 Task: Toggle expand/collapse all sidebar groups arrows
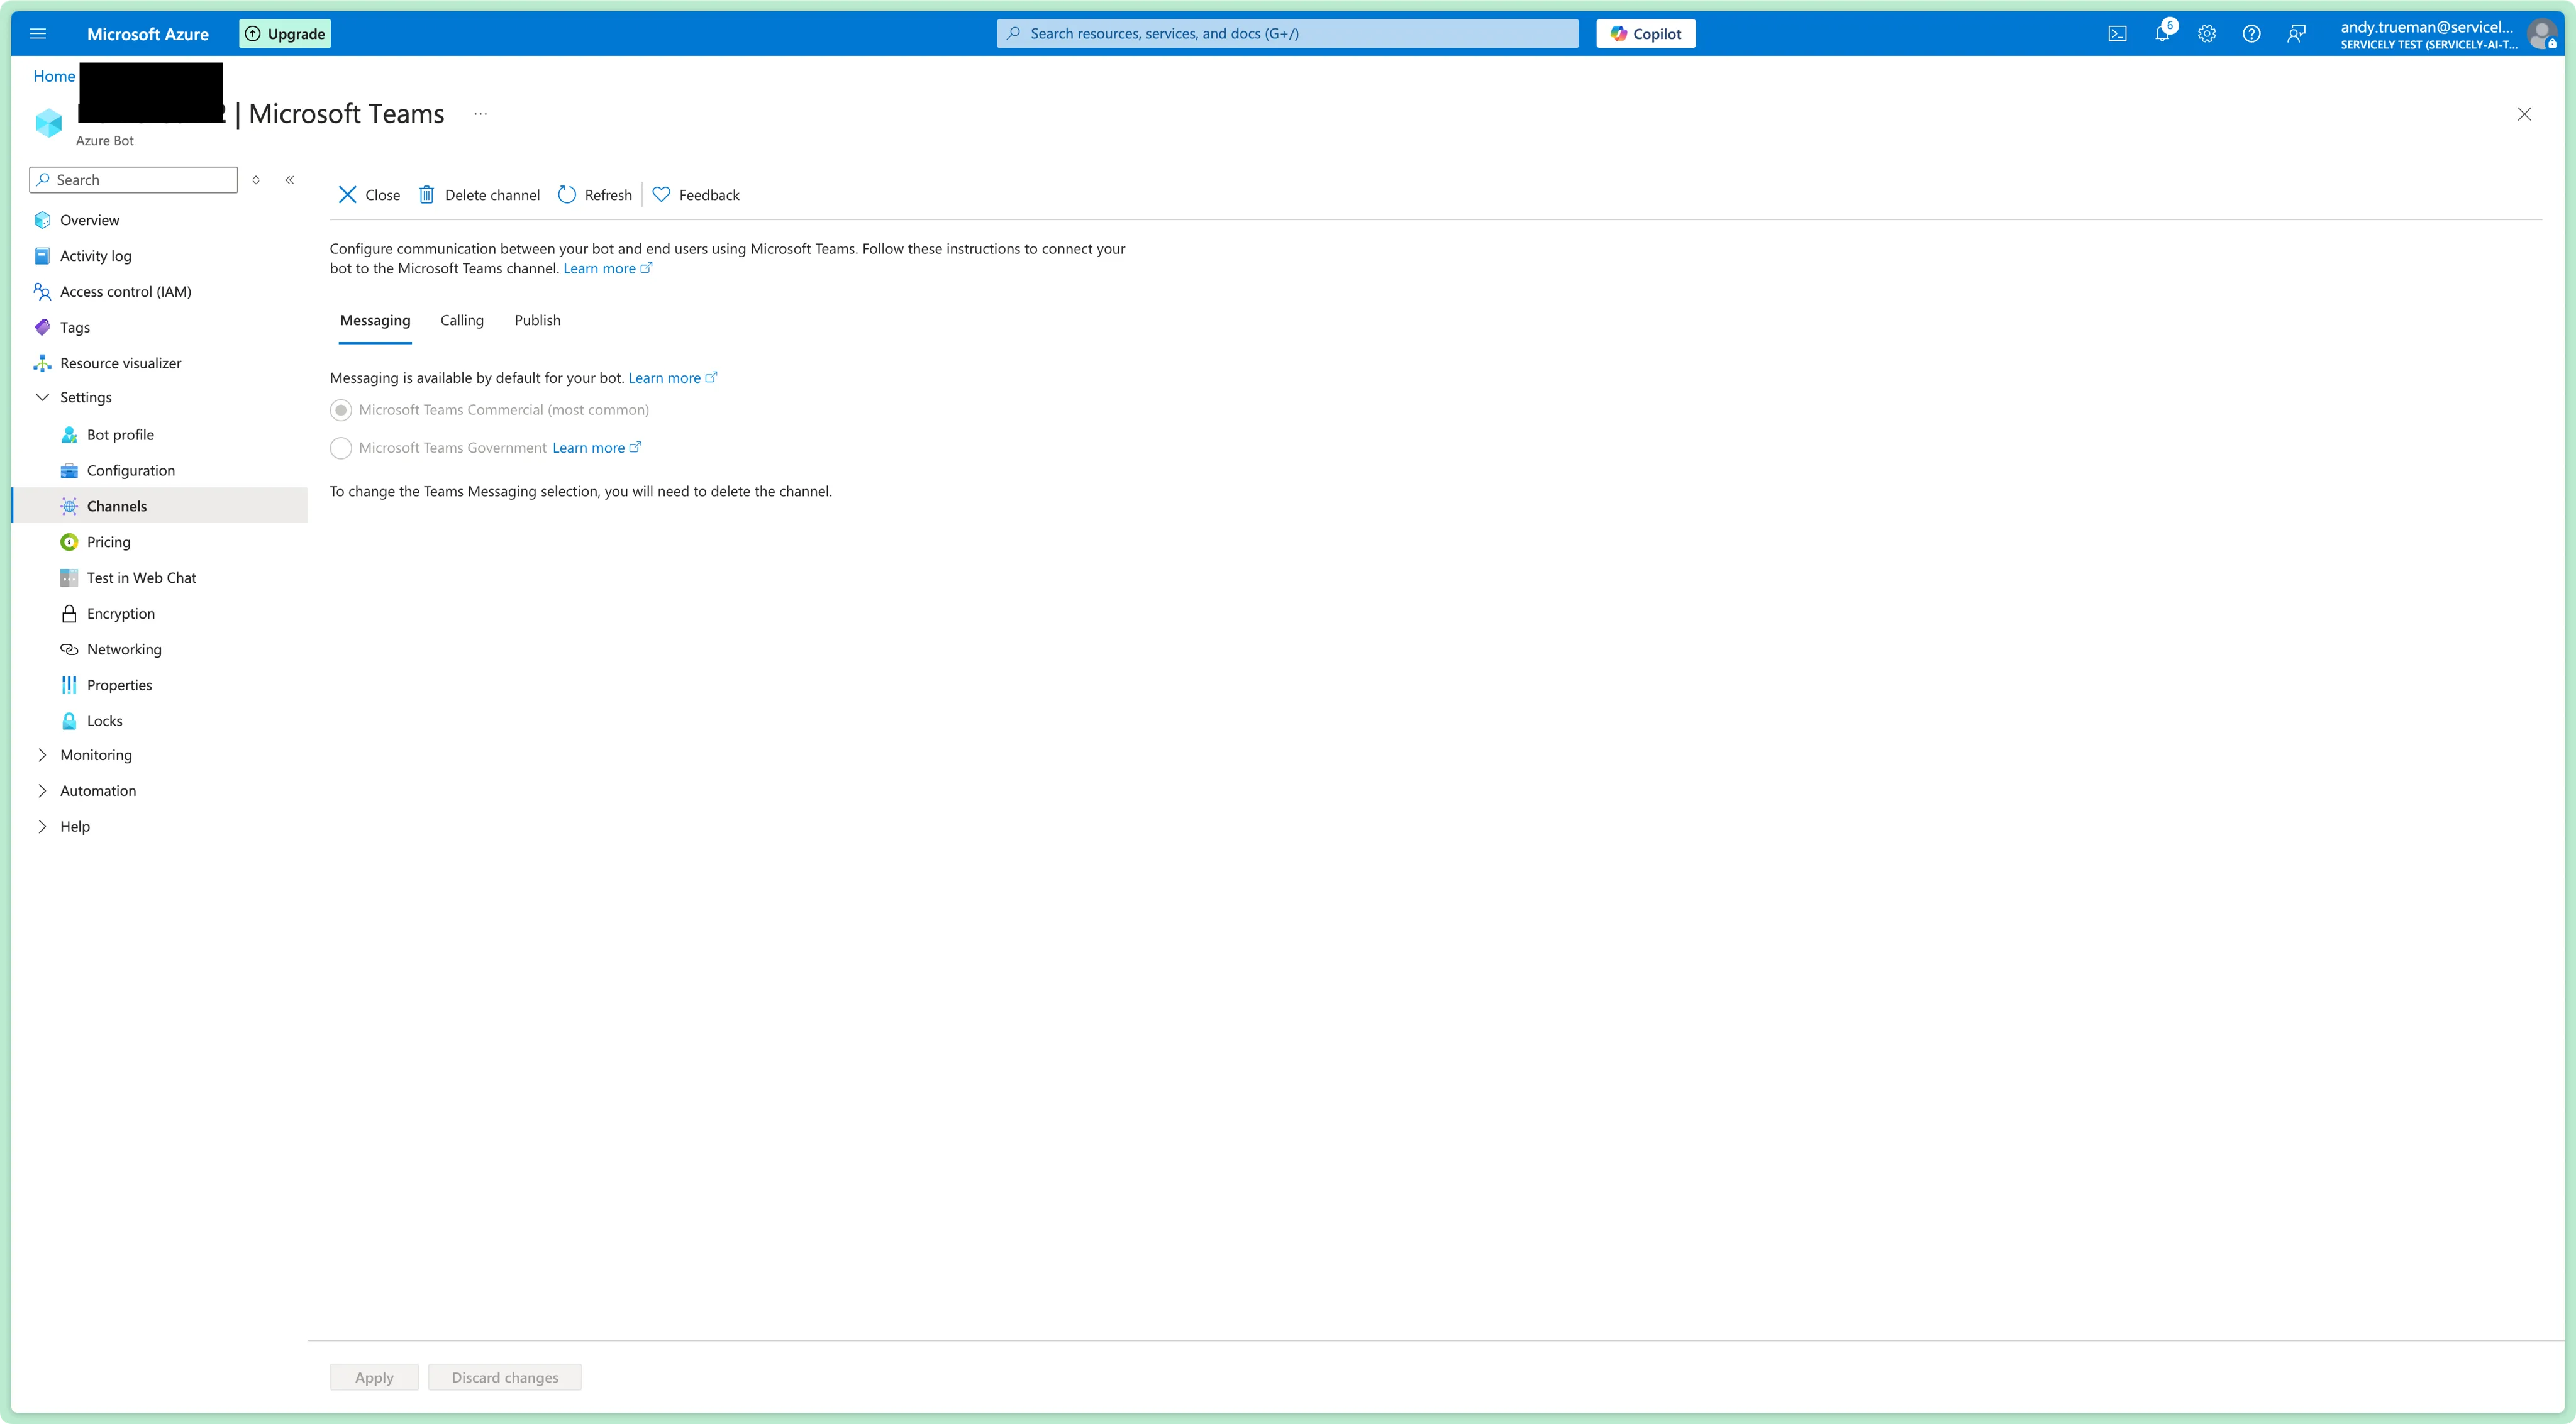tap(256, 180)
